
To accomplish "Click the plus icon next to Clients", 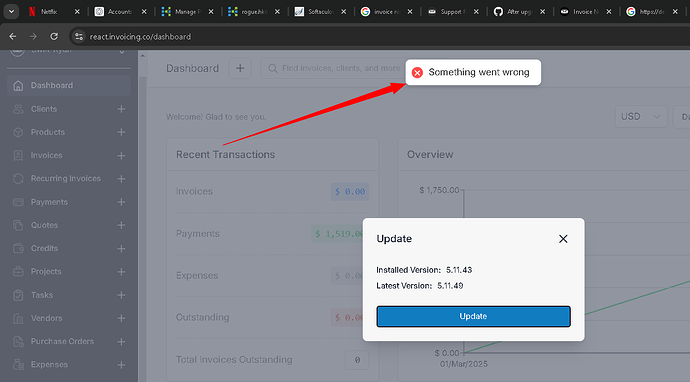I will (x=121, y=109).
